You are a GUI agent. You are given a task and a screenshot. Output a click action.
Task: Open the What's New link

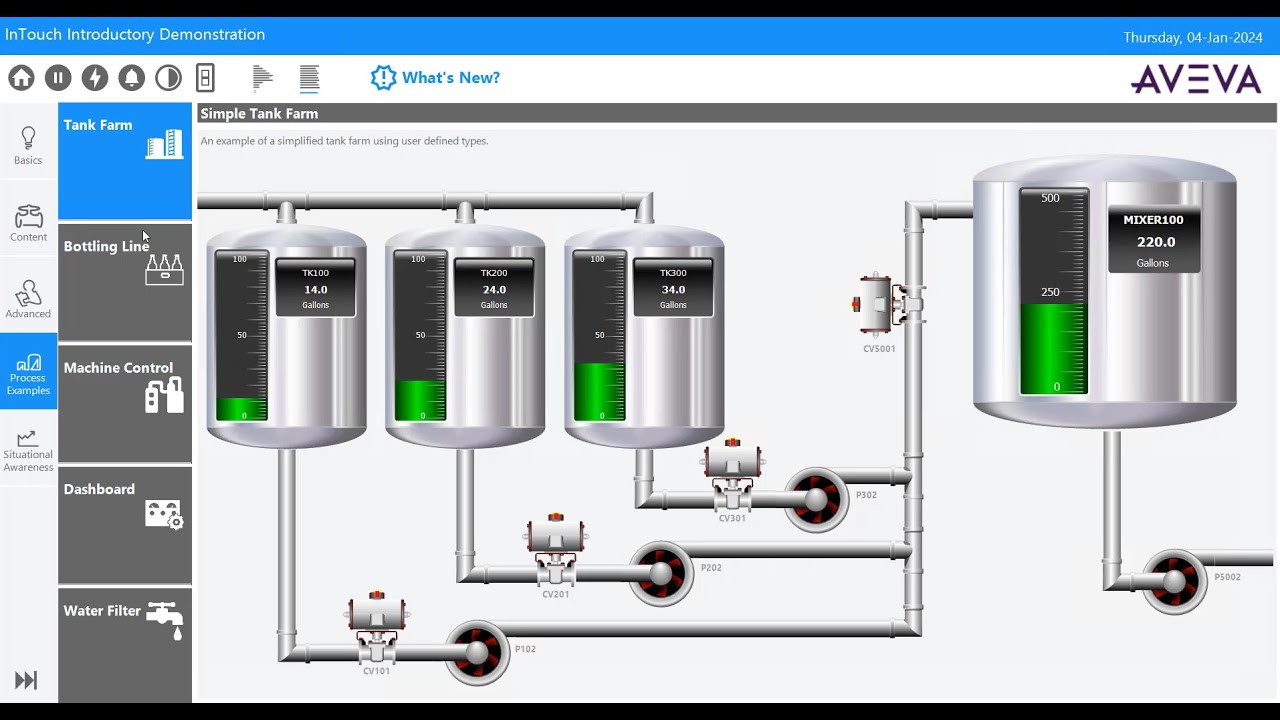[435, 78]
